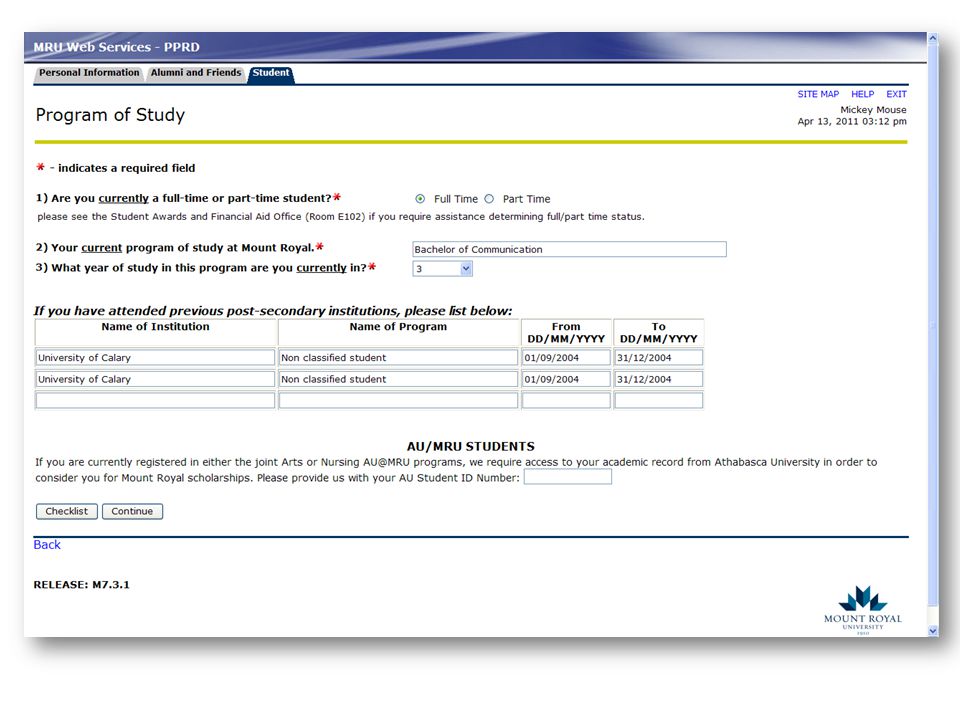The height and width of the screenshot is (720, 960).
Task: Click the 'From DD/MM/YYYY' column header
Action: (566, 332)
